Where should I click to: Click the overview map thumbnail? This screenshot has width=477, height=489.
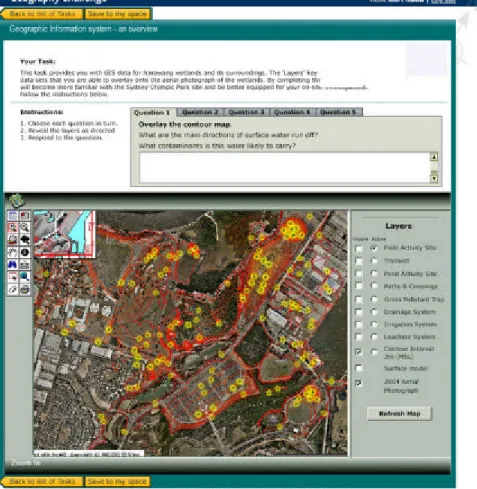click(x=65, y=234)
